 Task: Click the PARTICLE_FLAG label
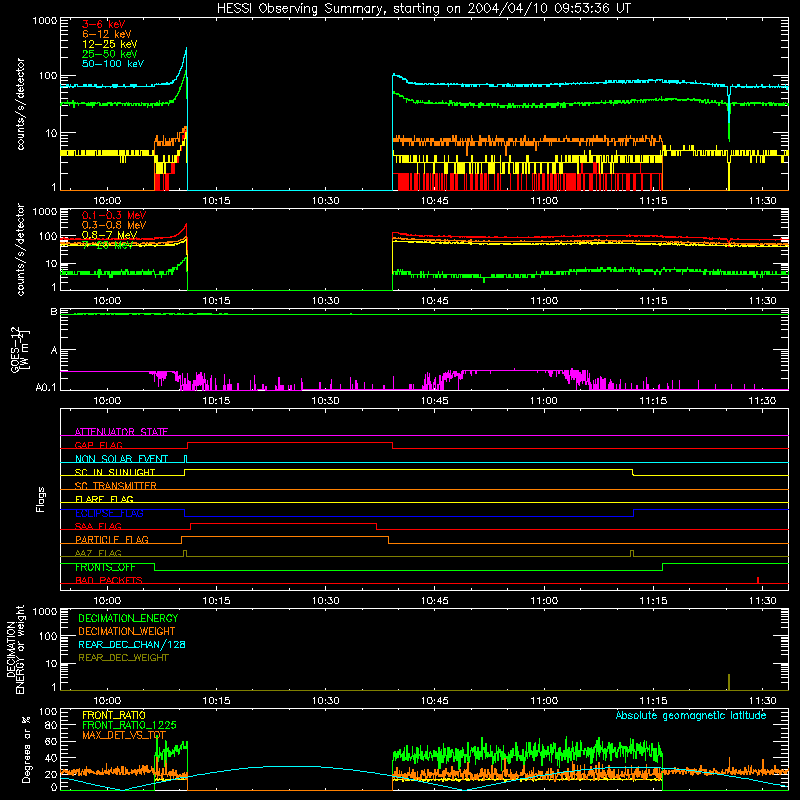point(112,539)
